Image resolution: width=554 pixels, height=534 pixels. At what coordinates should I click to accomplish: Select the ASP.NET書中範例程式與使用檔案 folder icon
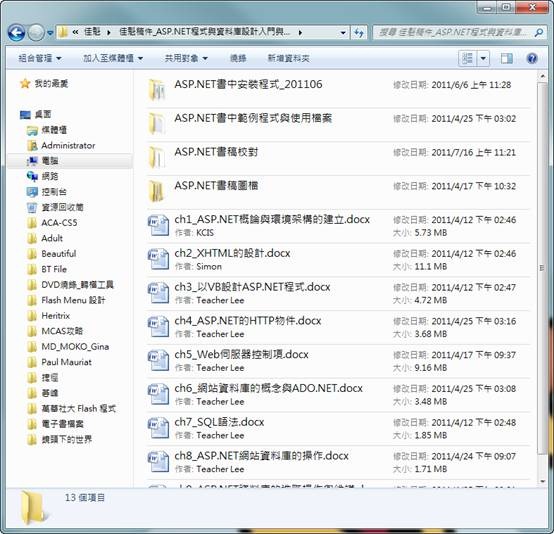tap(156, 123)
